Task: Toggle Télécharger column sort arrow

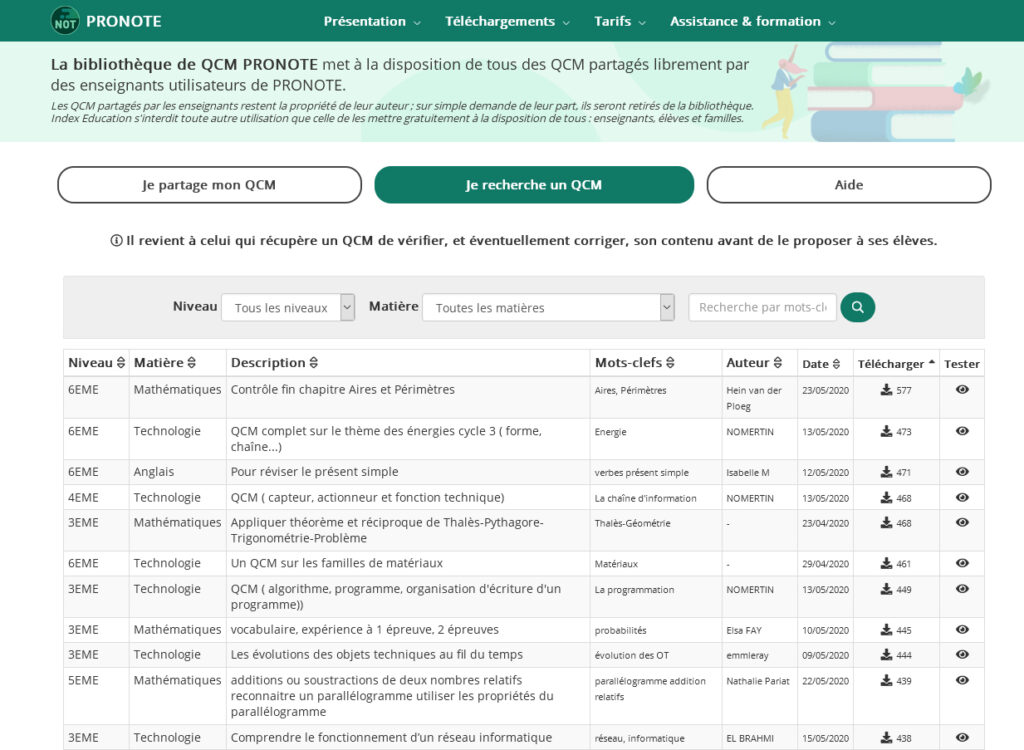Action: (932, 362)
